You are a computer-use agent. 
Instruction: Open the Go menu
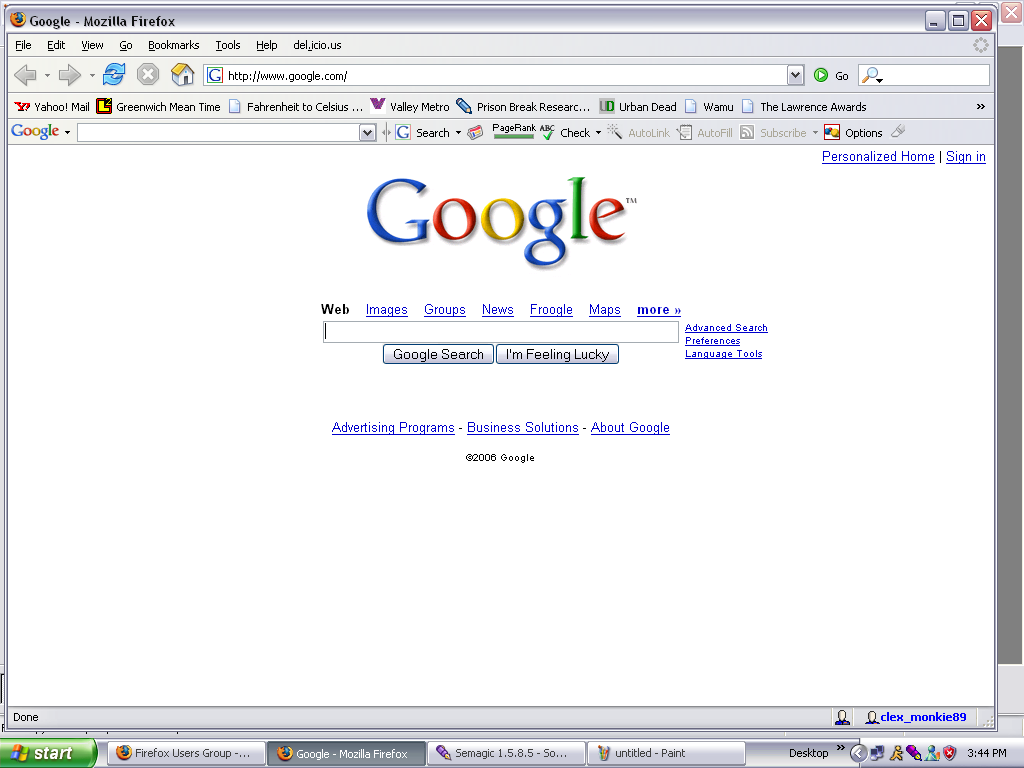tap(125, 45)
